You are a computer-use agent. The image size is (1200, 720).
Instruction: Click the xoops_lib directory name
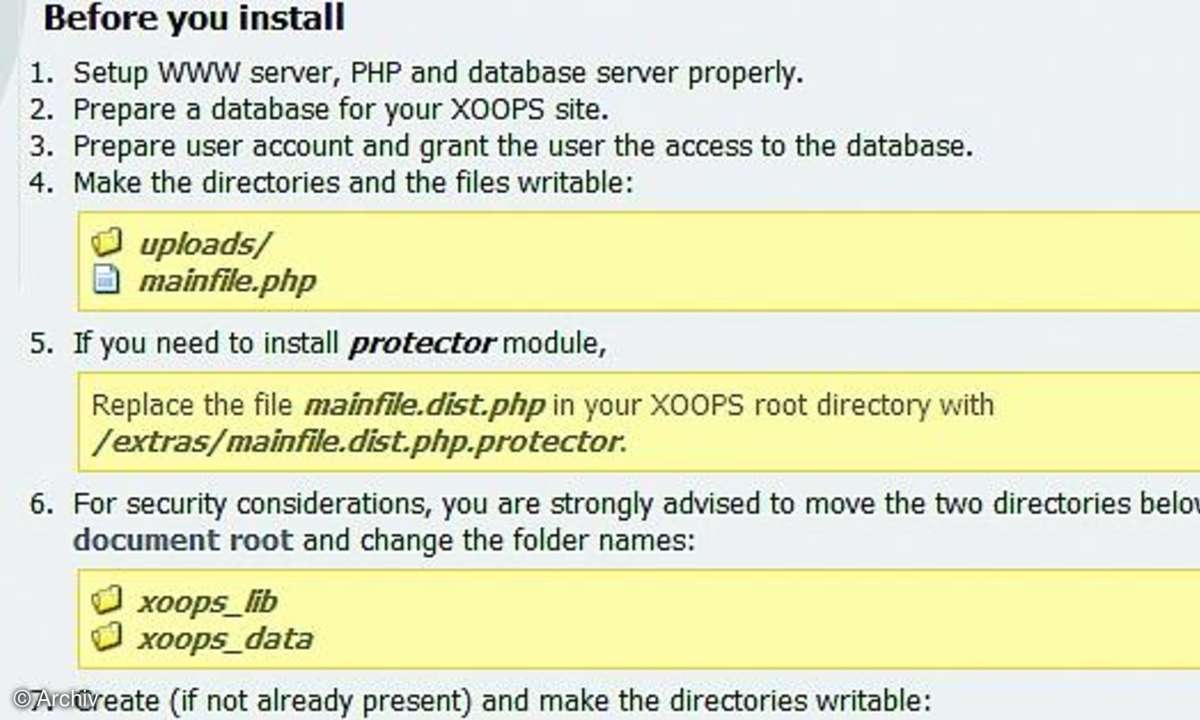click(x=207, y=602)
